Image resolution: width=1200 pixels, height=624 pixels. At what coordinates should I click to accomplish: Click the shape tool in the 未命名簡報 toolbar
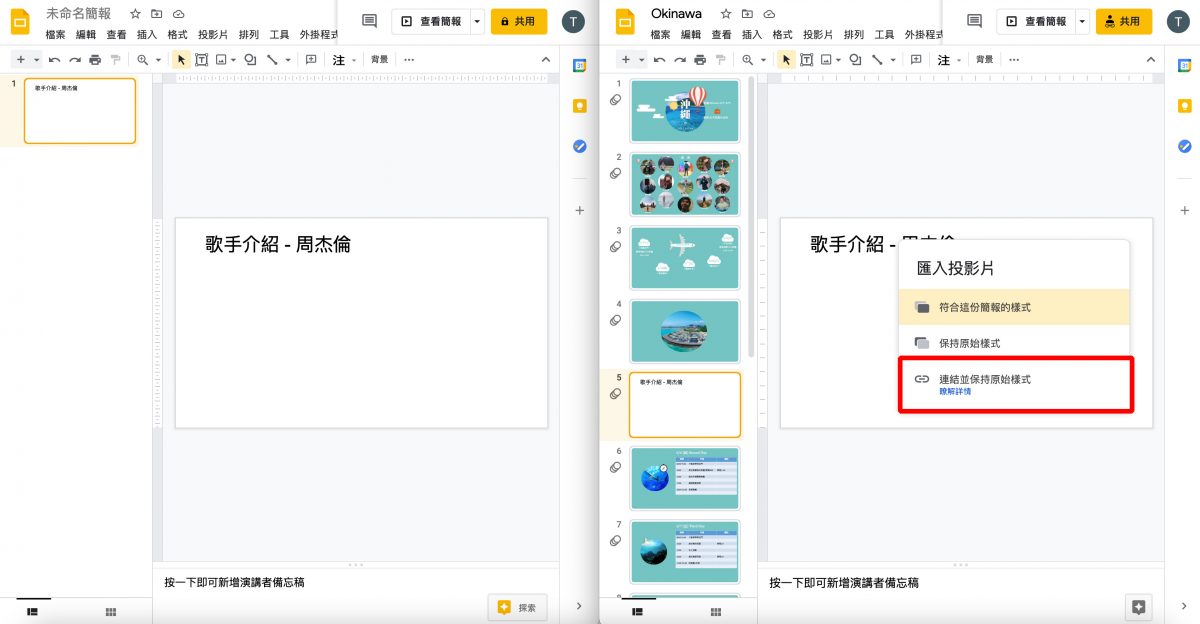click(x=250, y=60)
